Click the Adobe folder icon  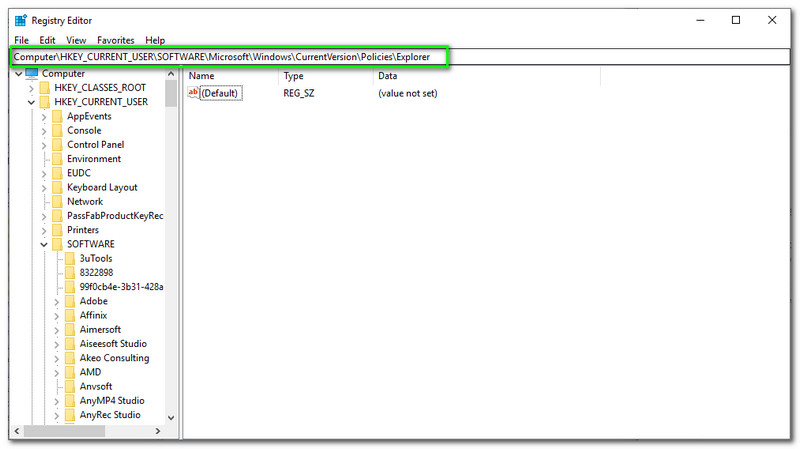pos(70,302)
